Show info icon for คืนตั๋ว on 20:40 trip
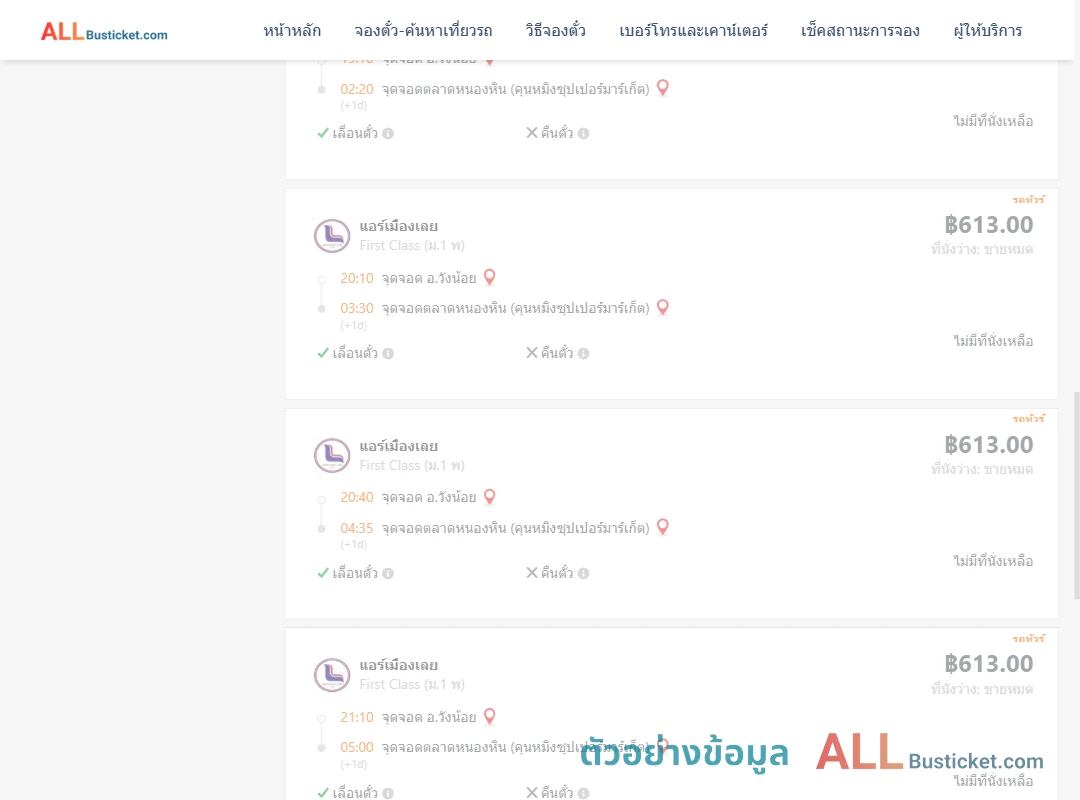Image resolution: width=1080 pixels, height=800 pixels. (583, 573)
